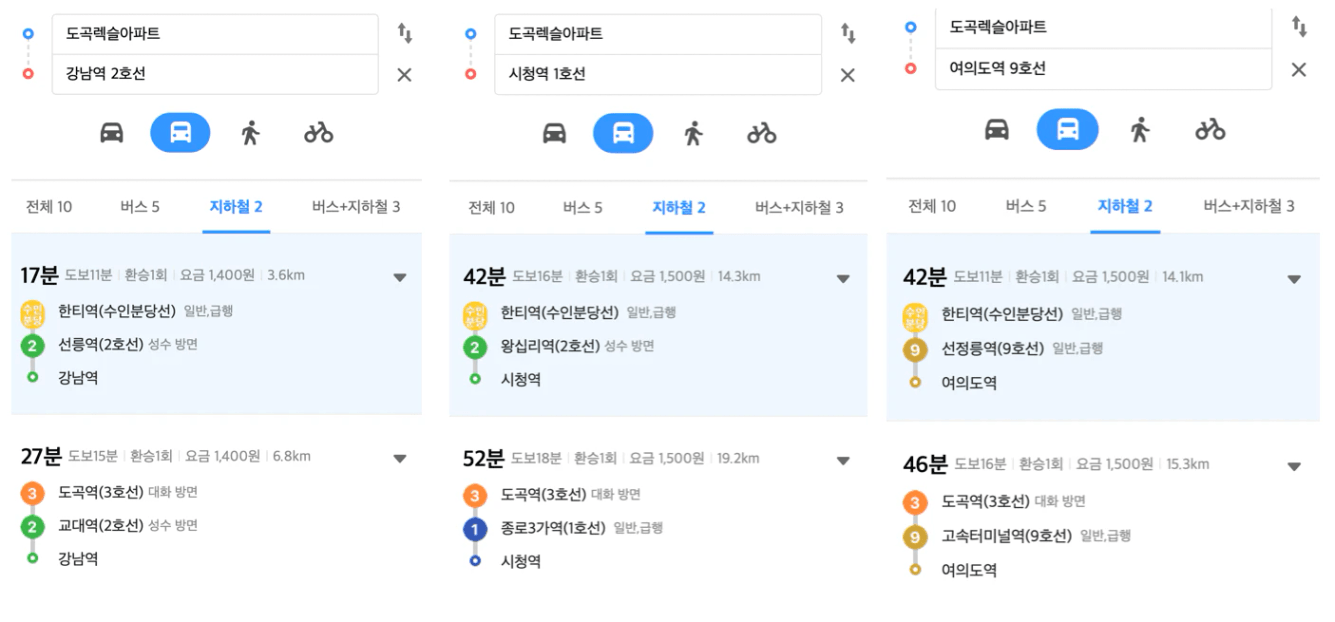Expand the 46분 route via 고속터미널역
This screenshot has width=1335, height=622.
click(1294, 467)
